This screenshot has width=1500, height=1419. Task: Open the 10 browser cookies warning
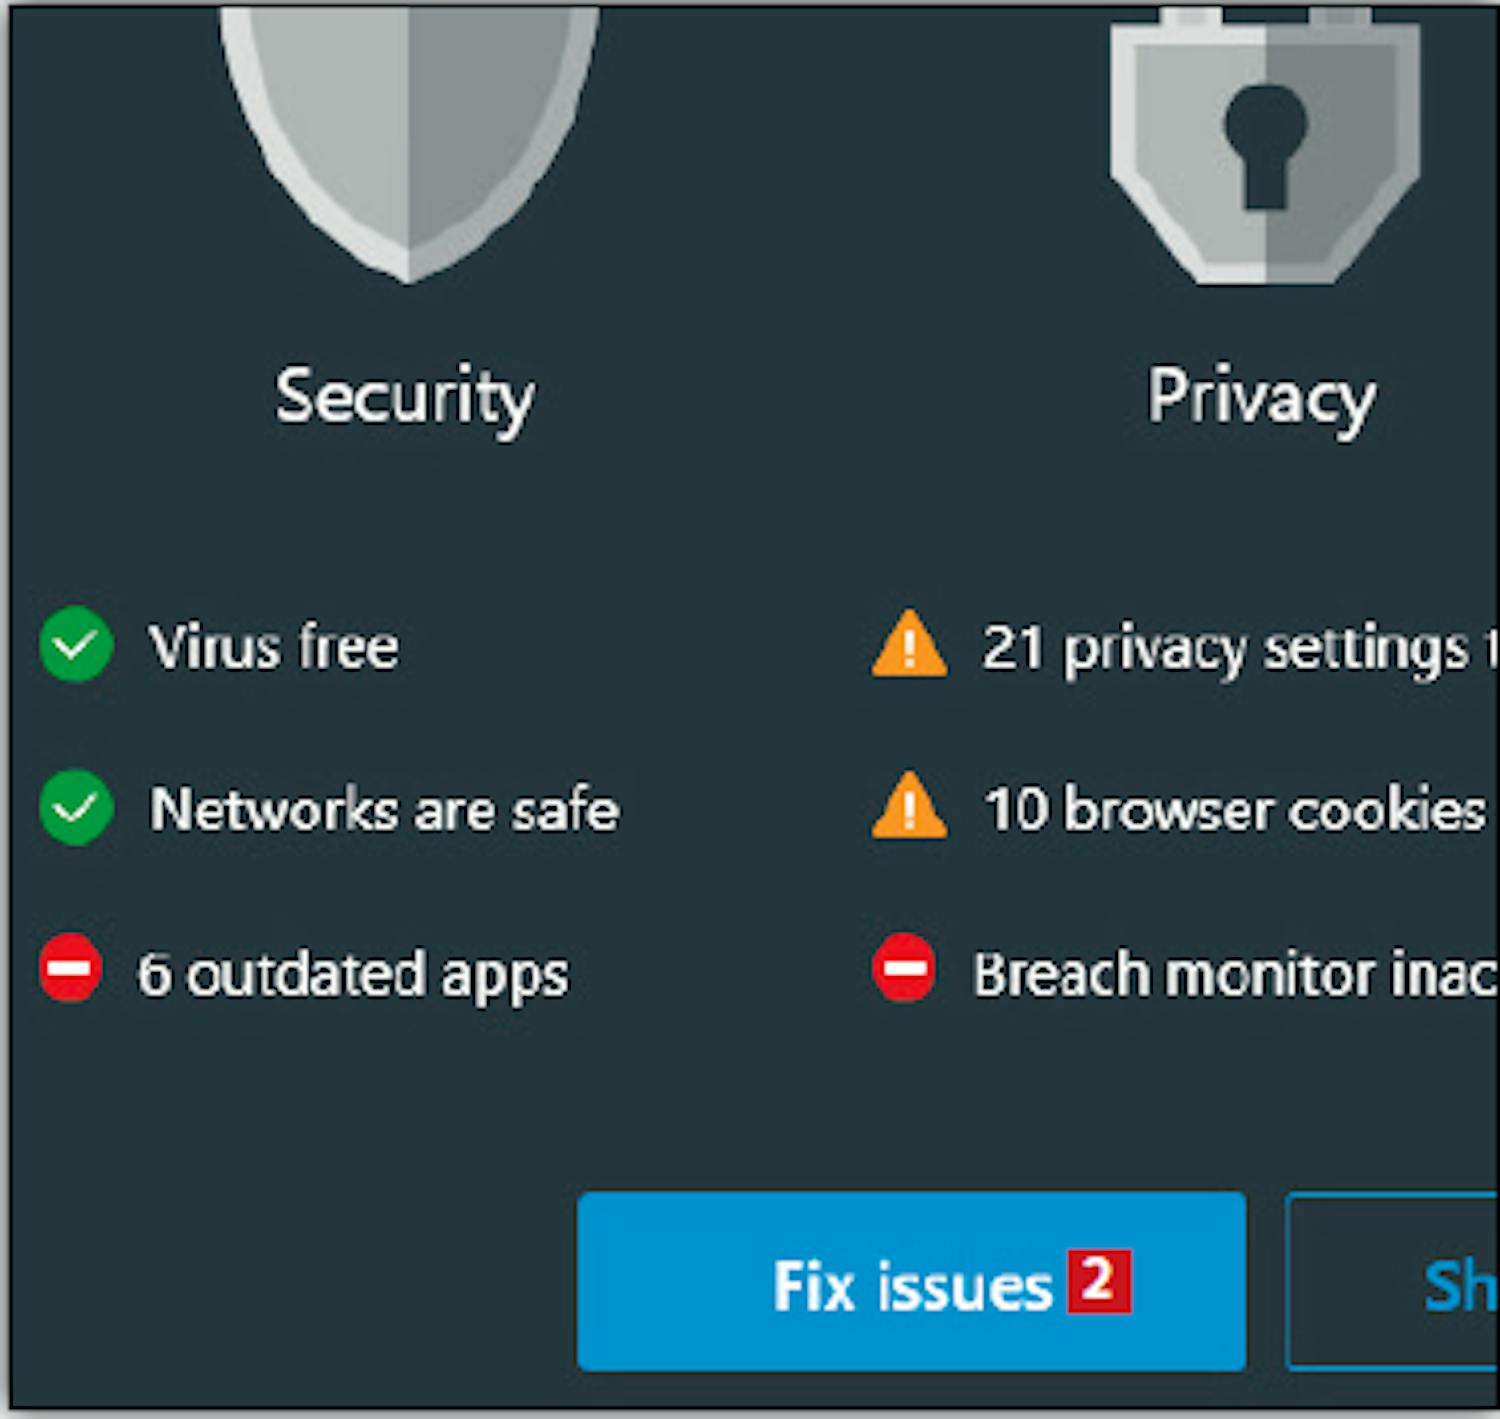[1236, 809]
